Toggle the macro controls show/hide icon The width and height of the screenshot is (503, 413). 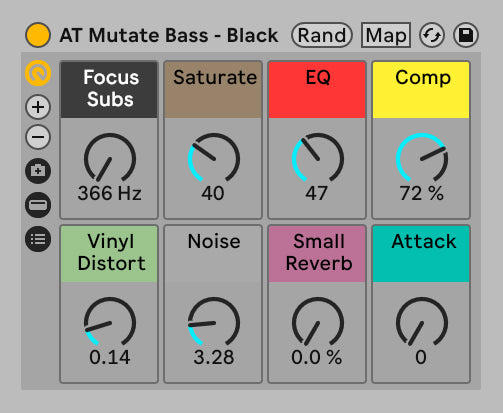(38, 73)
